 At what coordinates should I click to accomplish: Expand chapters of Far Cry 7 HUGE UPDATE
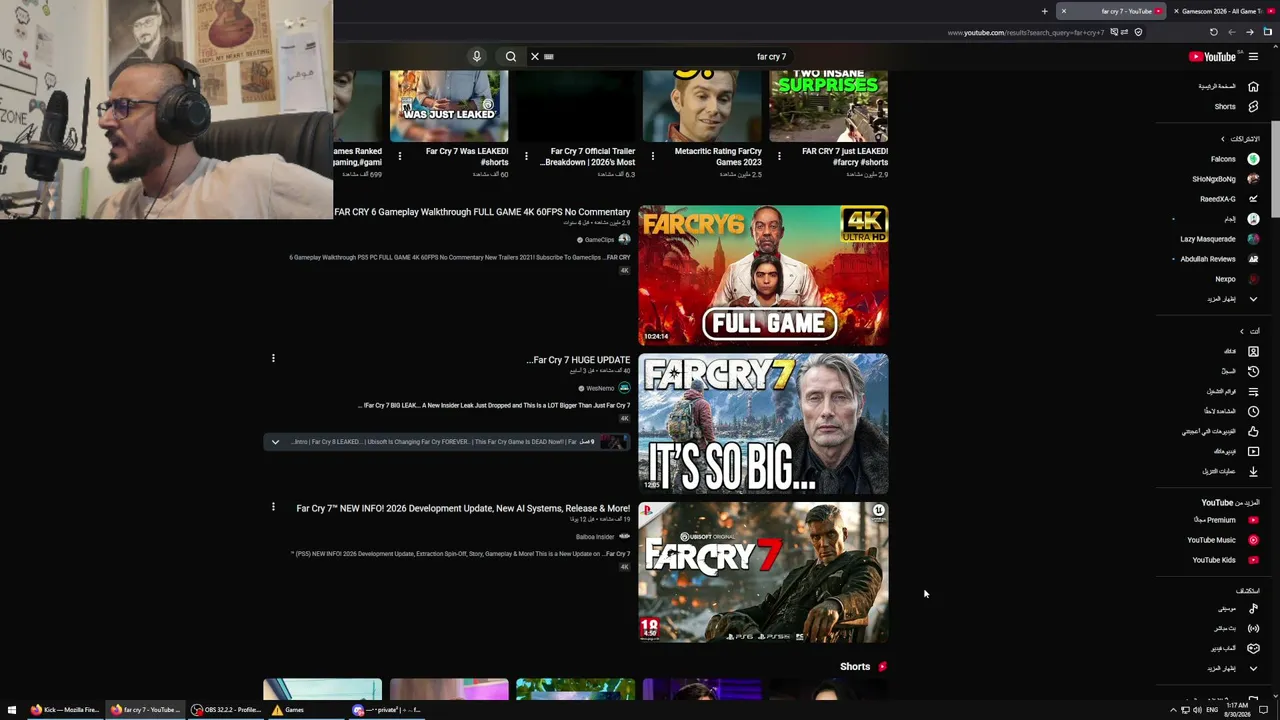click(275, 442)
